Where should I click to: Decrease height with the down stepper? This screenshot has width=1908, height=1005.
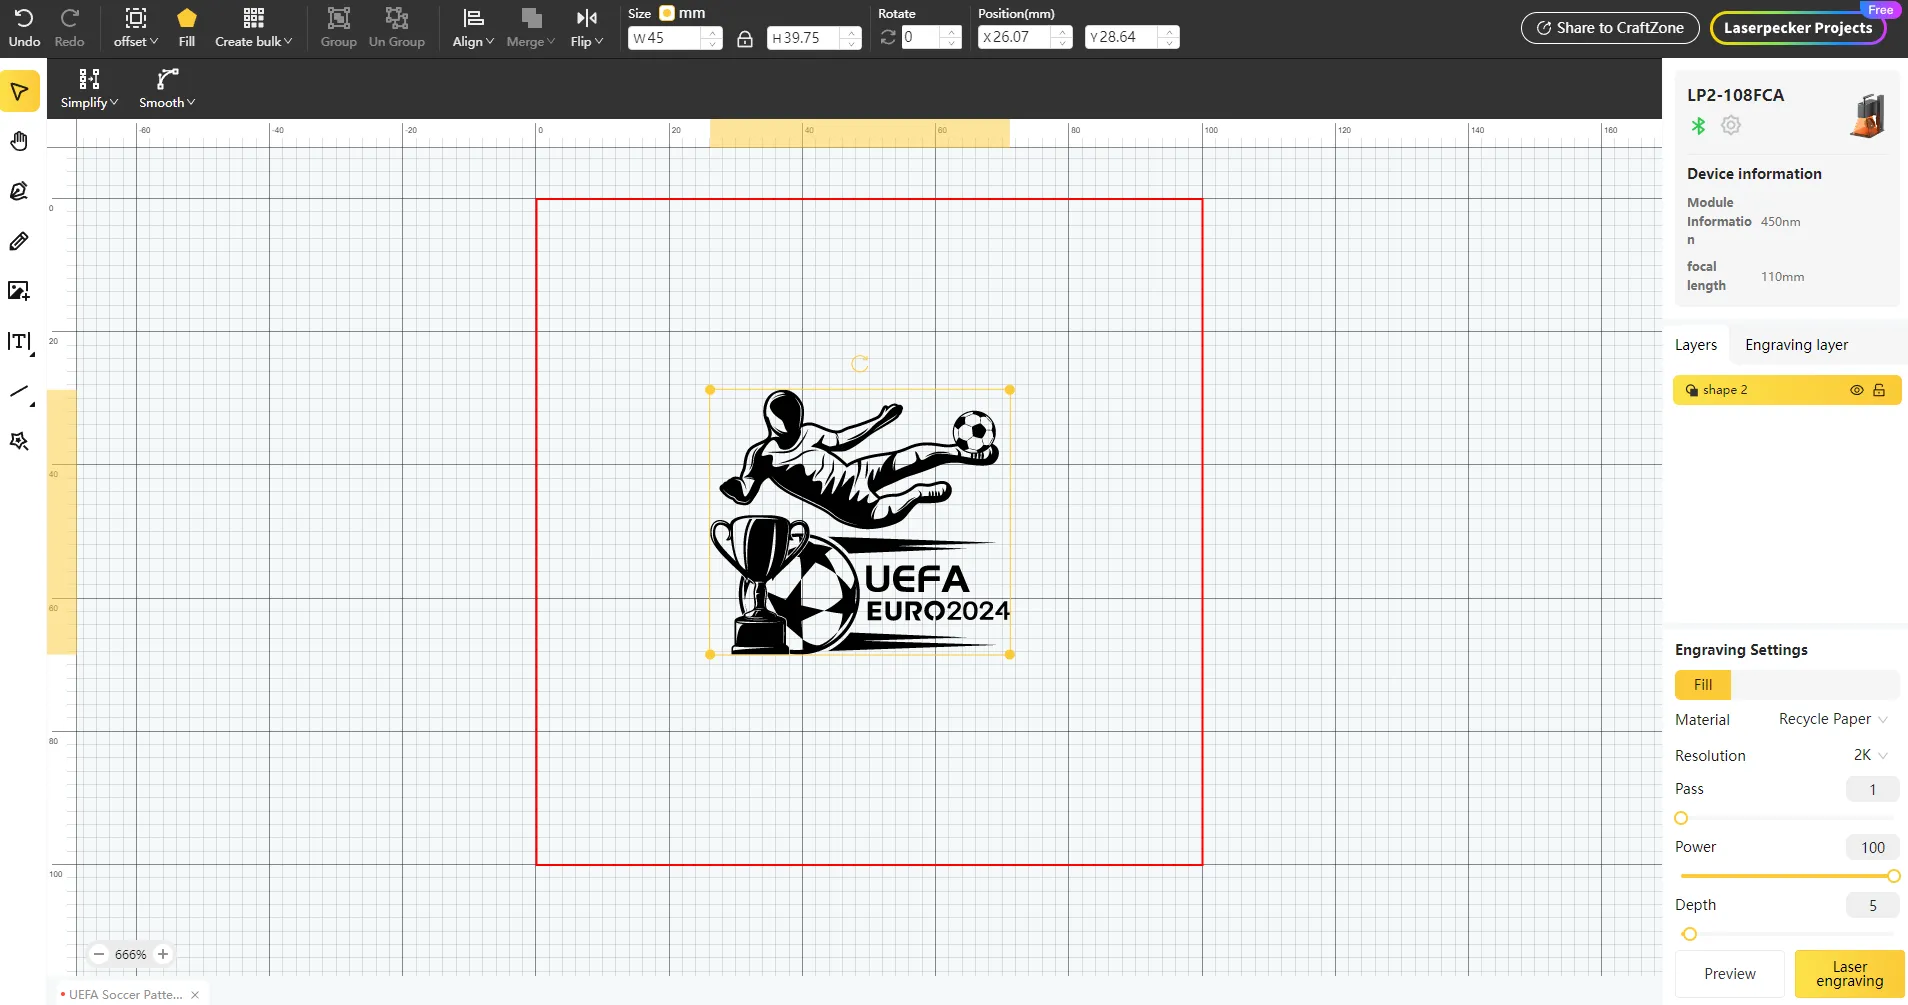tap(852, 44)
